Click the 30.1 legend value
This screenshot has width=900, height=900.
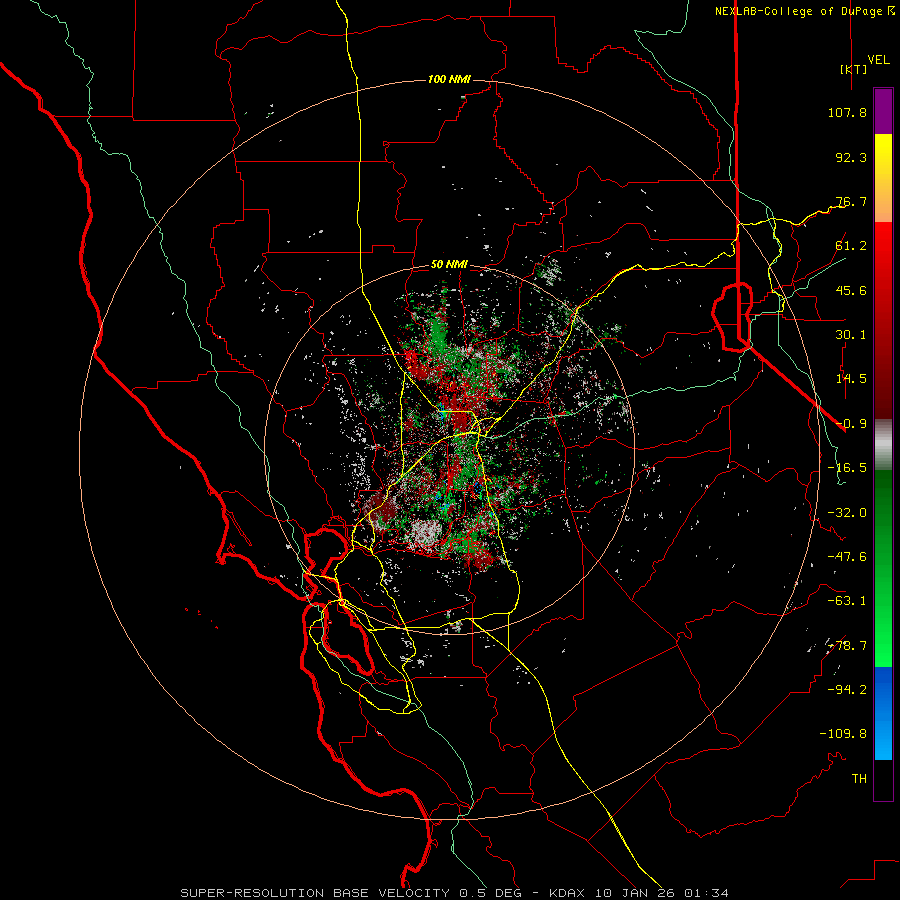(x=851, y=335)
